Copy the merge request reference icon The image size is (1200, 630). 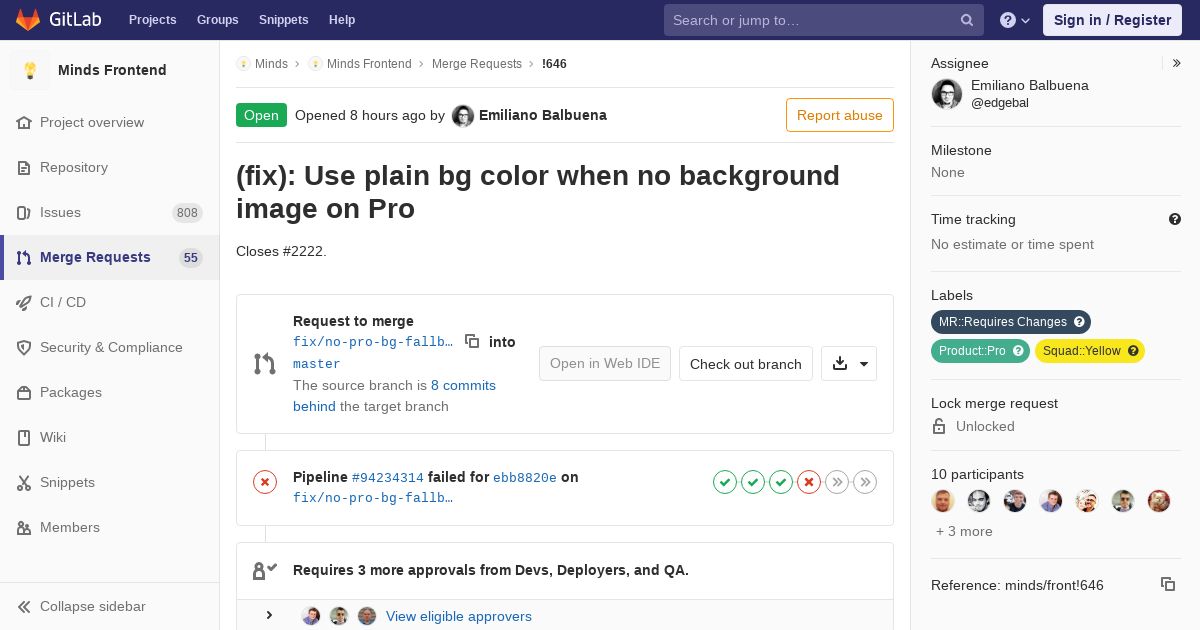(1167, 584)
